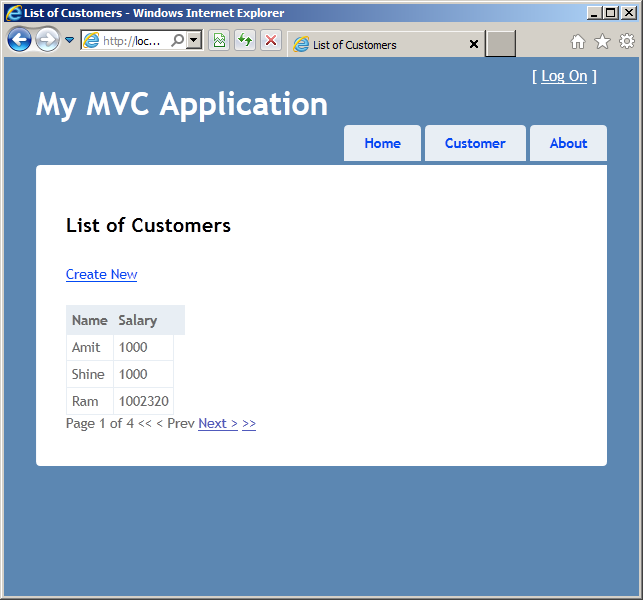Image resolution: width=643 pixels, height=600 pixels.
Task: Click the browser Back arrow button
Action: (x=19, y=40)
